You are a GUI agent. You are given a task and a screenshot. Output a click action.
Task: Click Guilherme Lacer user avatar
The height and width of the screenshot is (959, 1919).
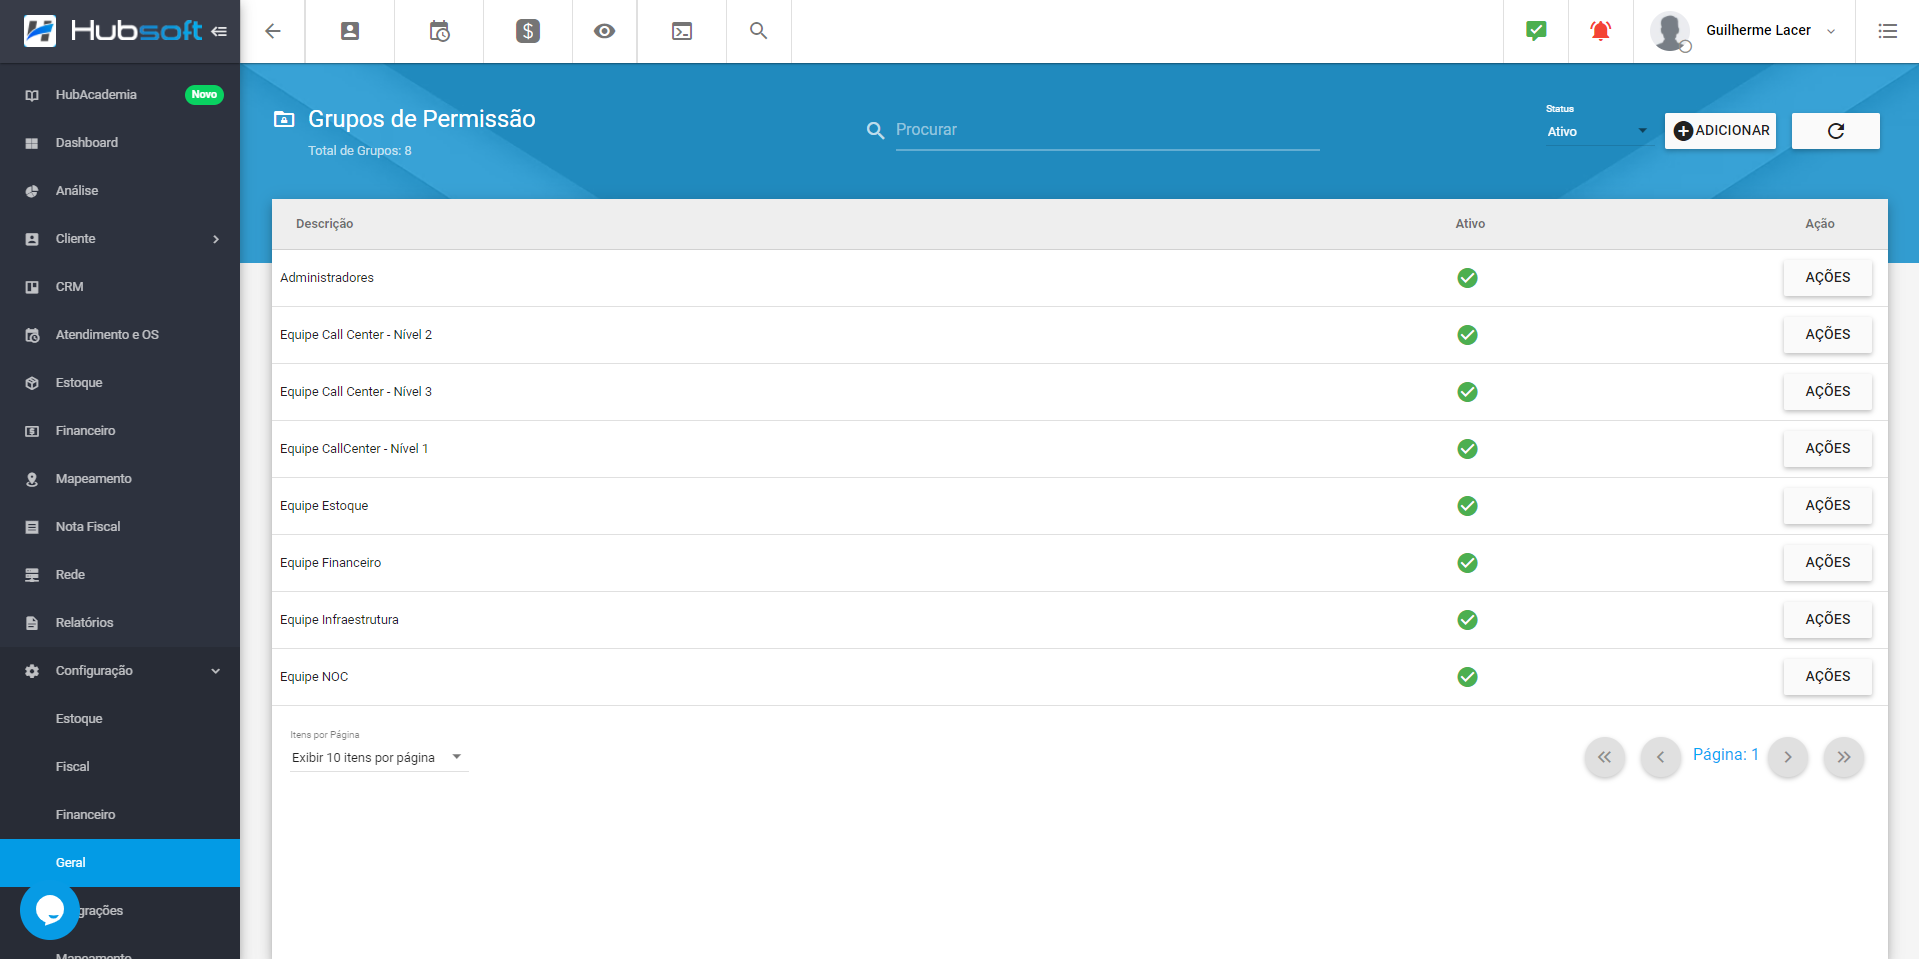tap(1670, 31)
